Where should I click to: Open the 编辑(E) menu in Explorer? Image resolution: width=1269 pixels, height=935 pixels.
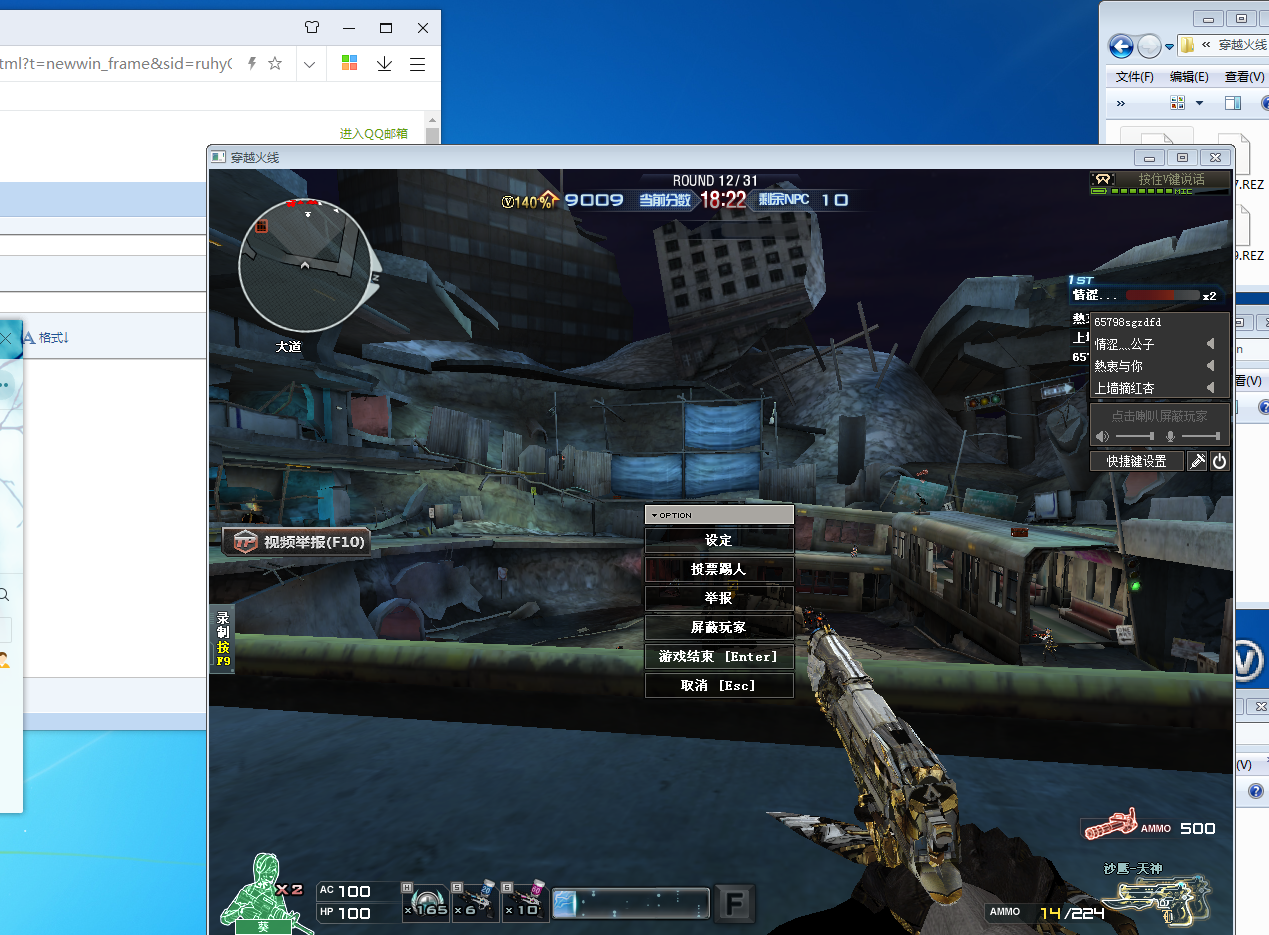coord(1189,77)
